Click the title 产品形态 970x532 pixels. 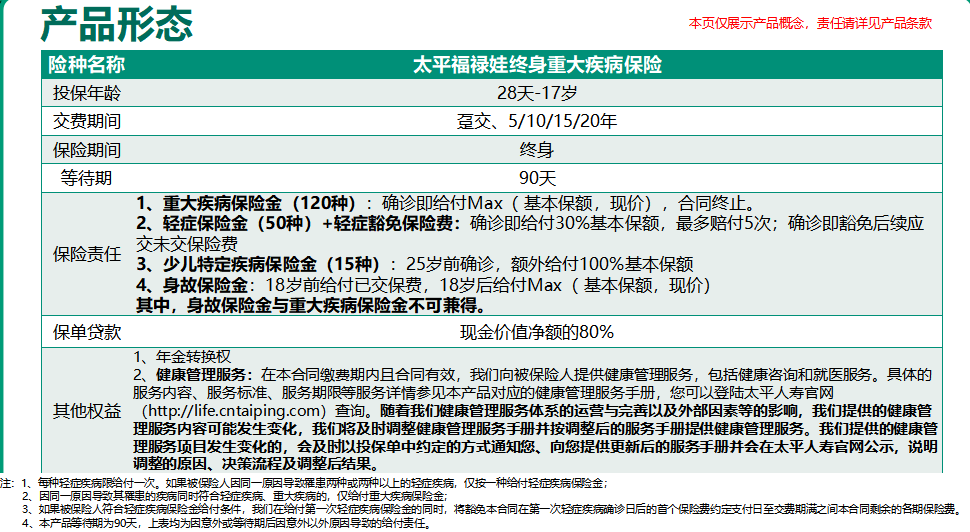pyautogui.click(x=116, y=24)
